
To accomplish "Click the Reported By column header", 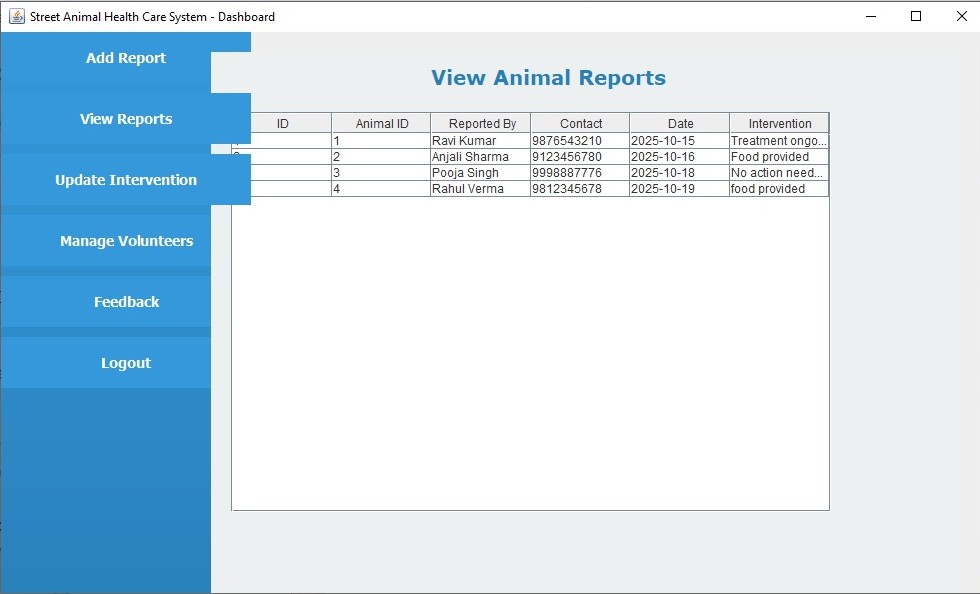I will 481,123.
